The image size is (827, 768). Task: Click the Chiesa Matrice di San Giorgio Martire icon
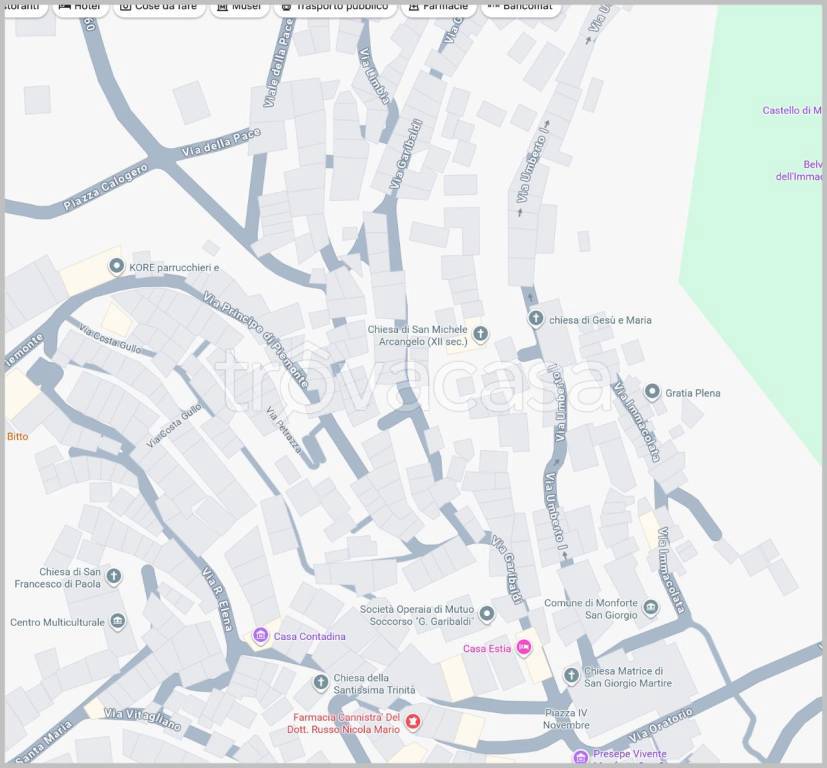click(x=571, y=675)
